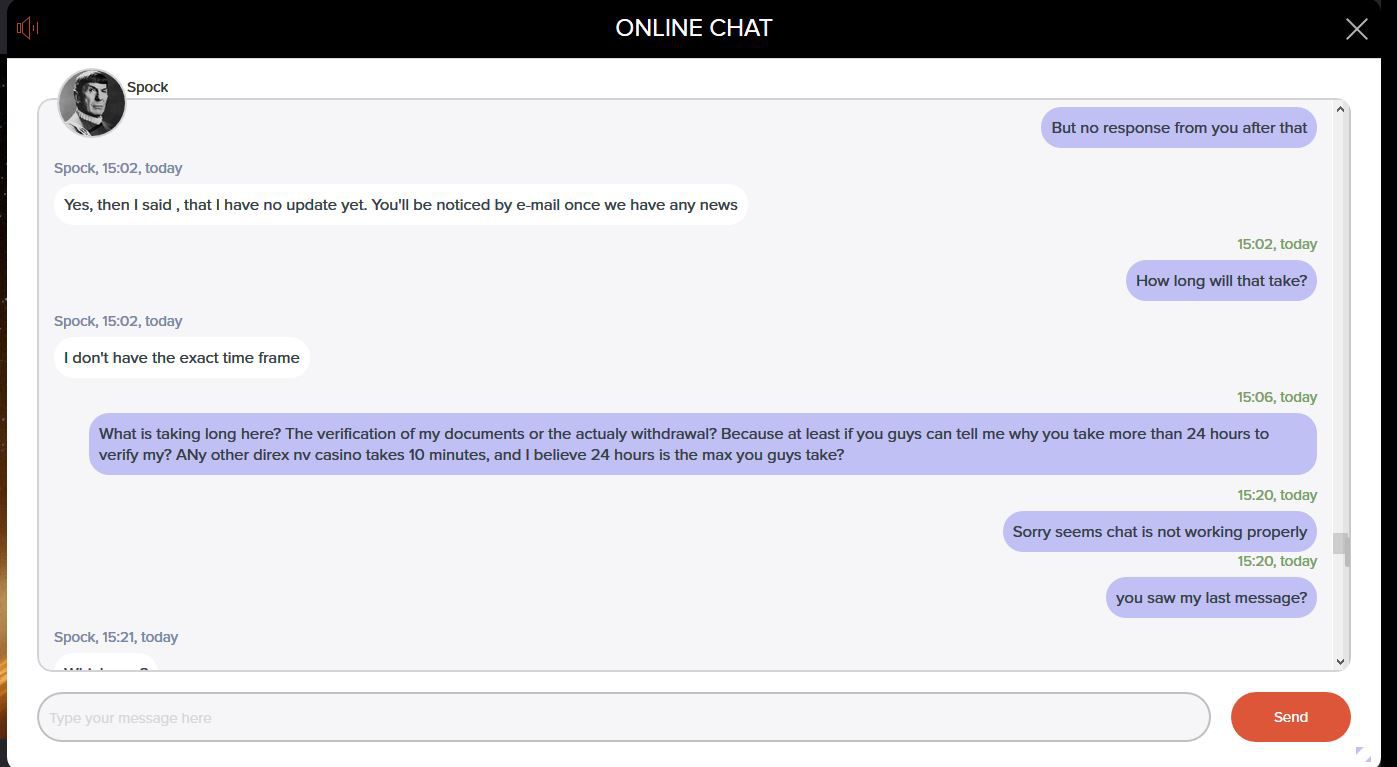Click scroll up arrow in chat
The height and width of the screenshot is (767, 1397).
tap(1340, 108)
